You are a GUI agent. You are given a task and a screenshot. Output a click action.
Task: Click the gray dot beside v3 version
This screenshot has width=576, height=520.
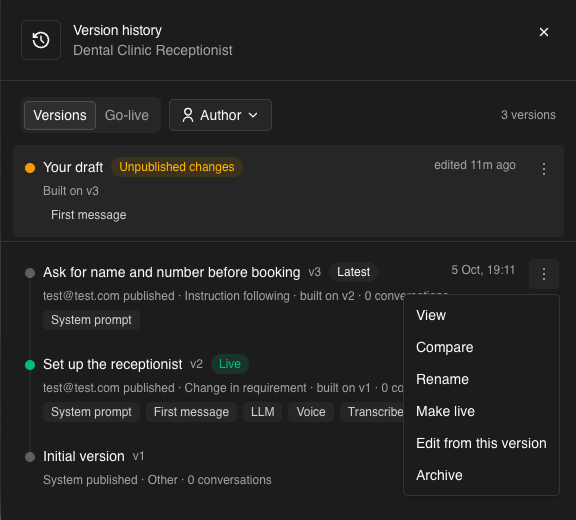[30, 273]
